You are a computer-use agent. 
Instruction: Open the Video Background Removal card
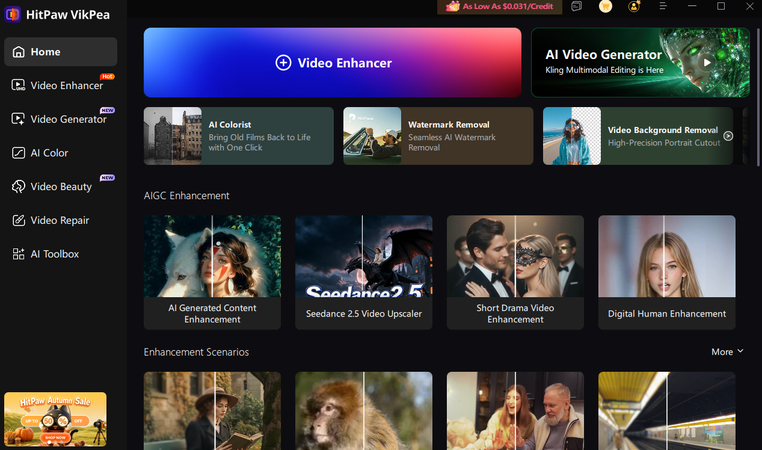point(638,136)
